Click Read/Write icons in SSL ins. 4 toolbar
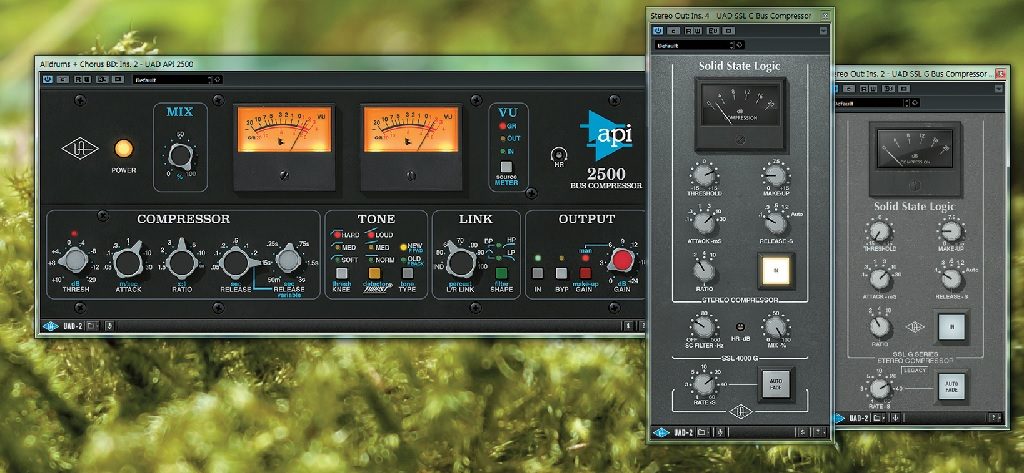The image size is (1024, 473). pyautogui.click(x=694, y=31)
